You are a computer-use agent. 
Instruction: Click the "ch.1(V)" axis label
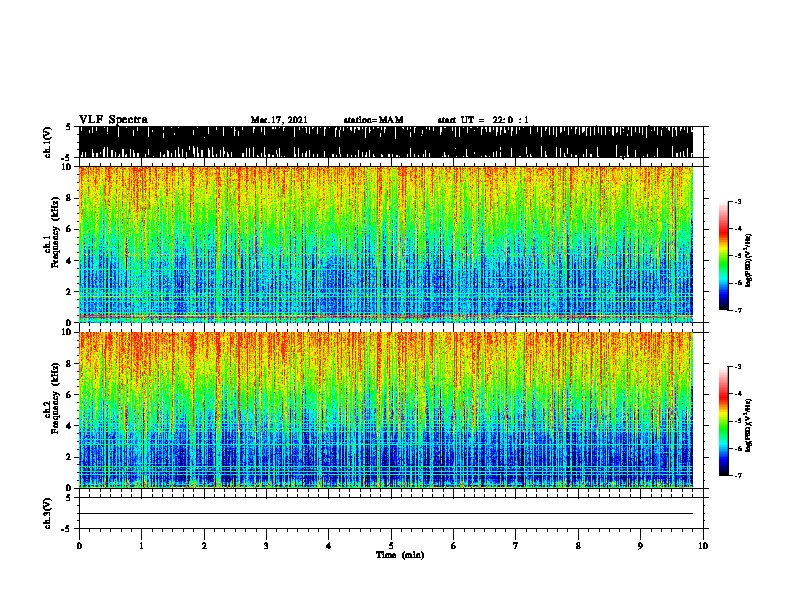[x=48, y=142]
